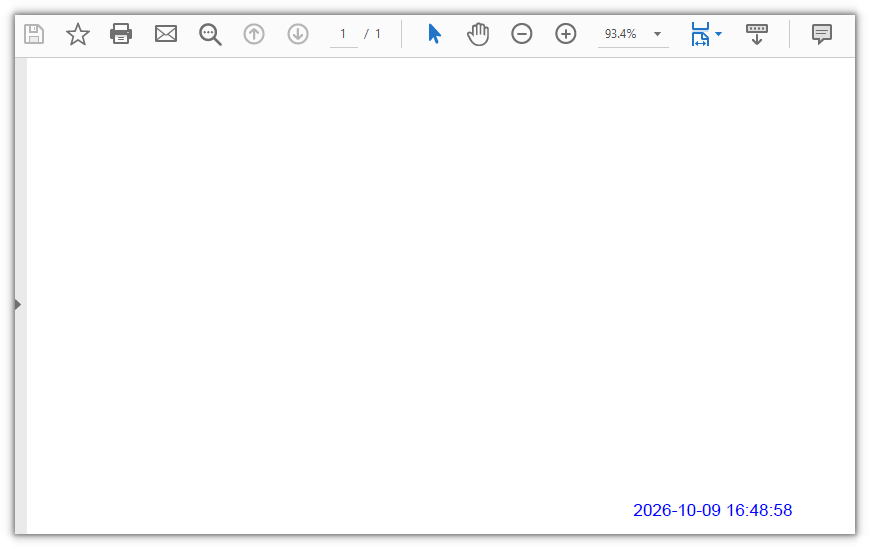Zoom out with the minus circle icon
The width and height of the screenshot is (870, 549).
click(x=522, y=34)
